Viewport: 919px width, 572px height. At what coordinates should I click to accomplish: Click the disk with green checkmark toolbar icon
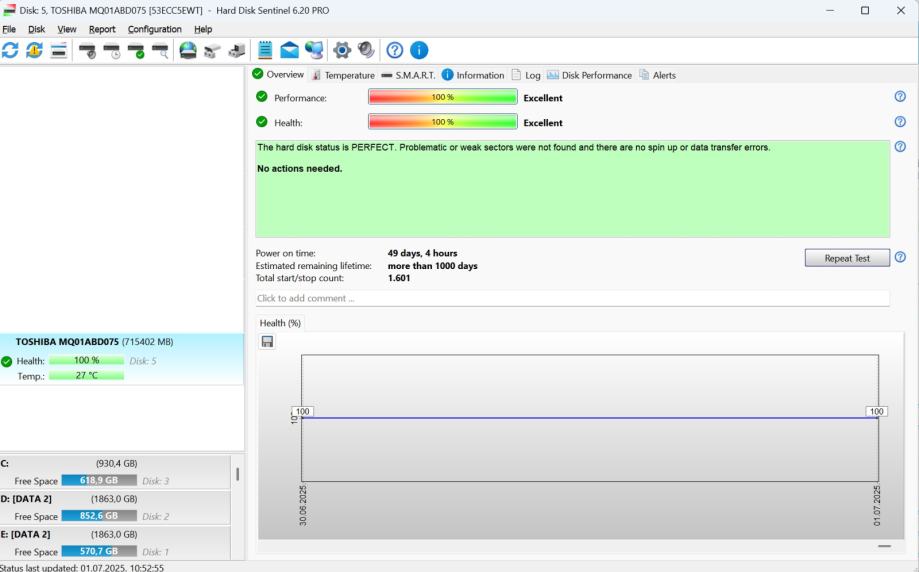[x=135, y=51]
